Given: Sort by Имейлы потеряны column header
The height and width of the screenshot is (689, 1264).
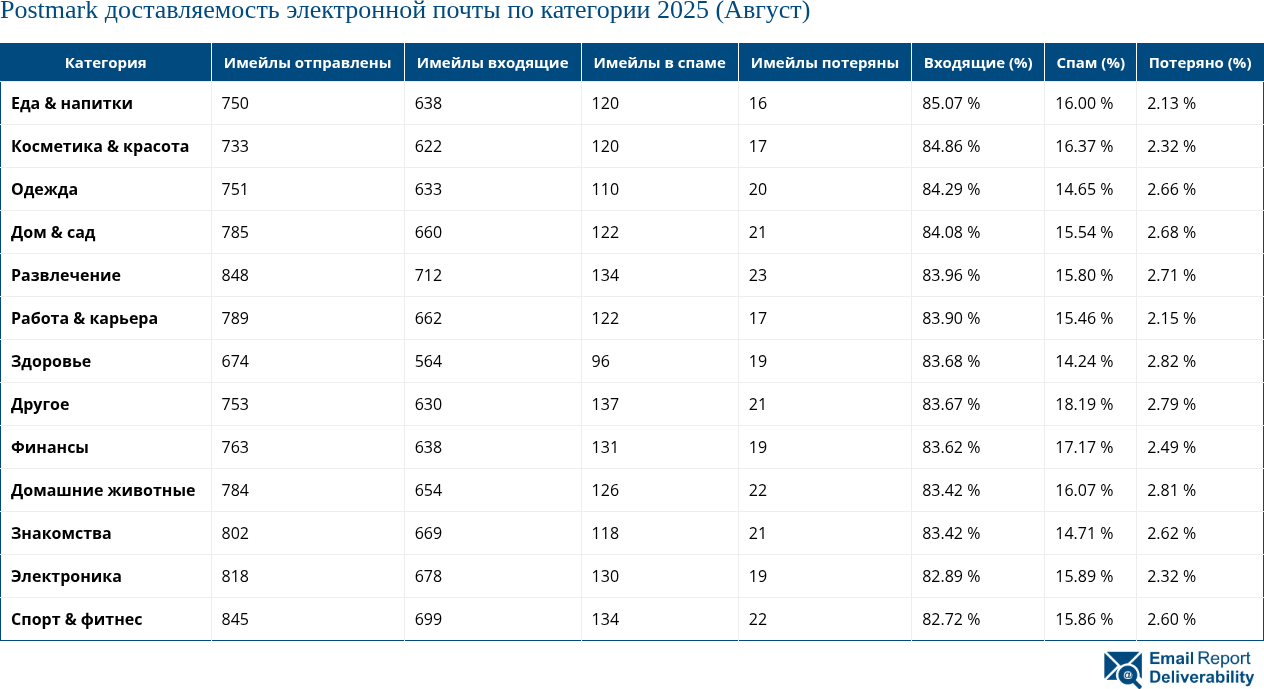Looking at the screenshot, I should (823, 61).
